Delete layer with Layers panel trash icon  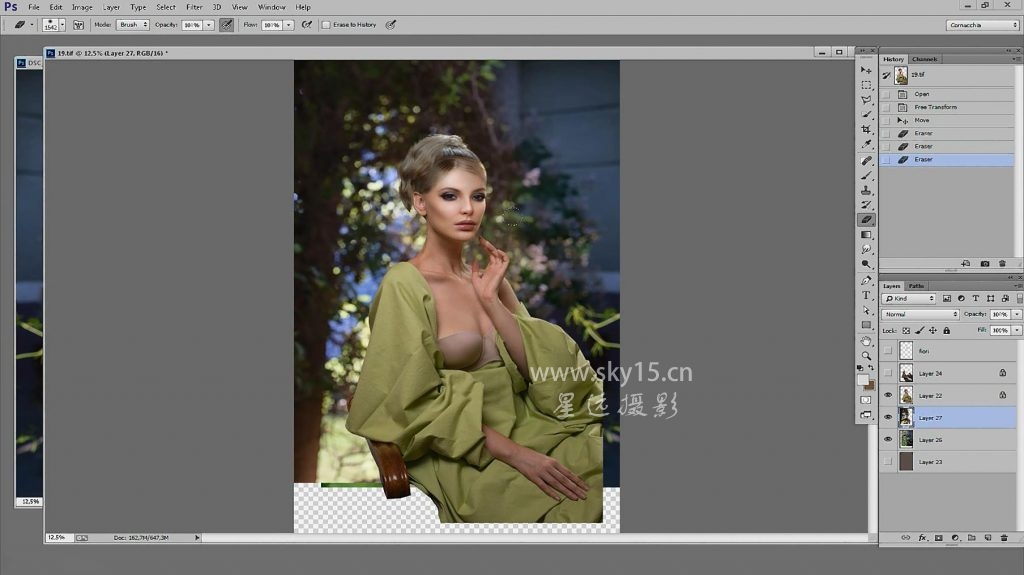tap(1004, 538)
